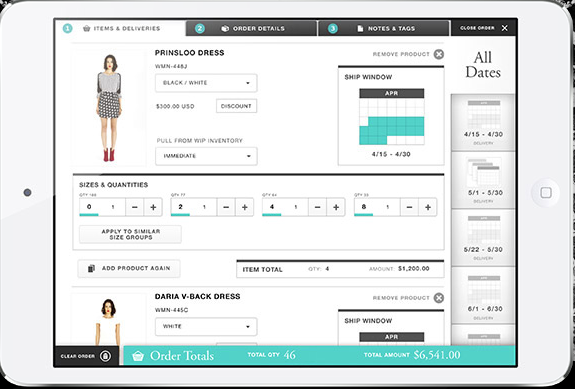Increase quantity for size 0
This screenshot has height=389, width=575.
click(153, 207)
